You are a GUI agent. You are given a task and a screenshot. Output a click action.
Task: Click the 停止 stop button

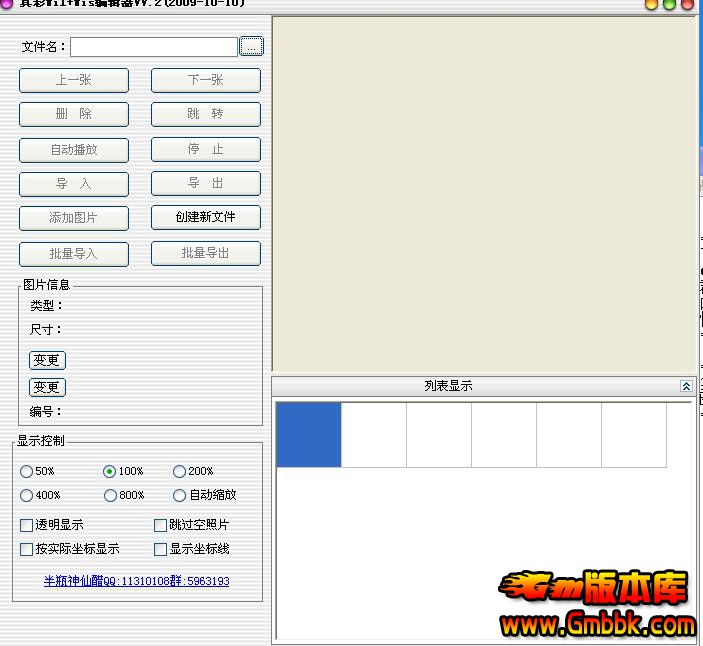[x=206, y=149]
